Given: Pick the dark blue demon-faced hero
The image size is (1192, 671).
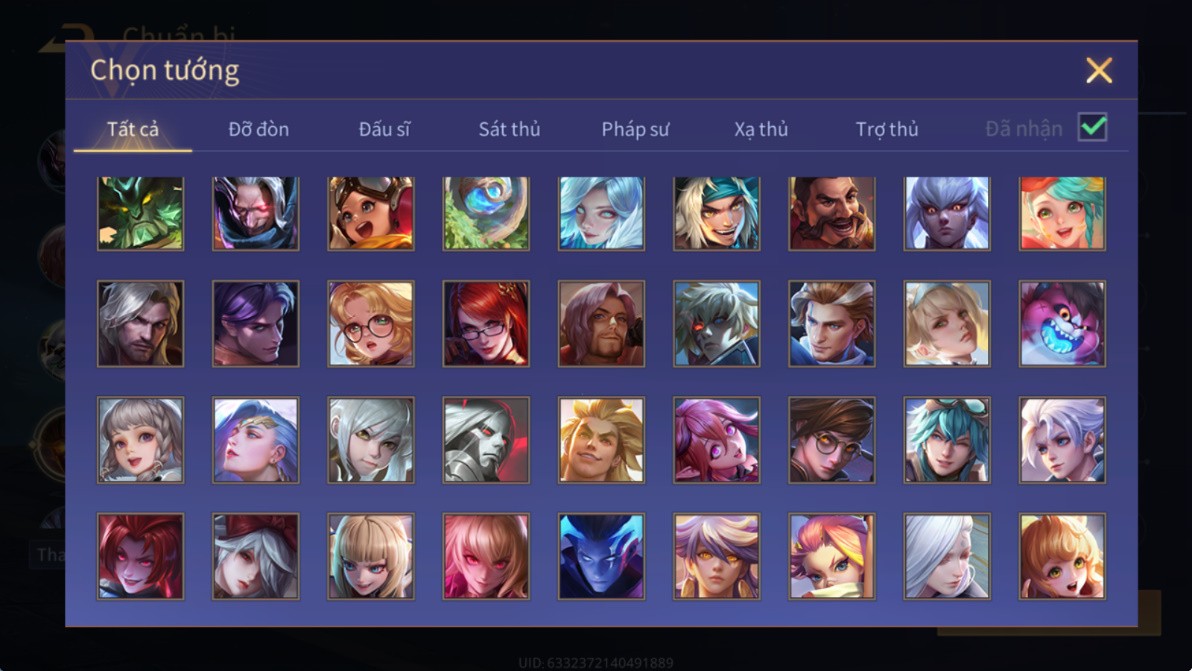Looking at the screenshot, I should coord(601,556).
